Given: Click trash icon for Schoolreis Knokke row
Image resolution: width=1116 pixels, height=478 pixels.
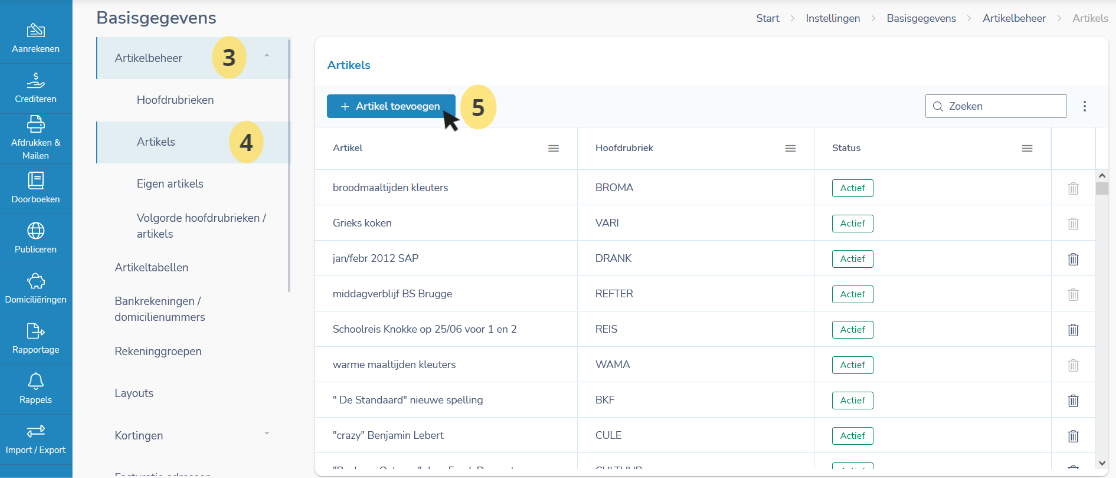Looking at the screenshot, I should [1073, 329].
